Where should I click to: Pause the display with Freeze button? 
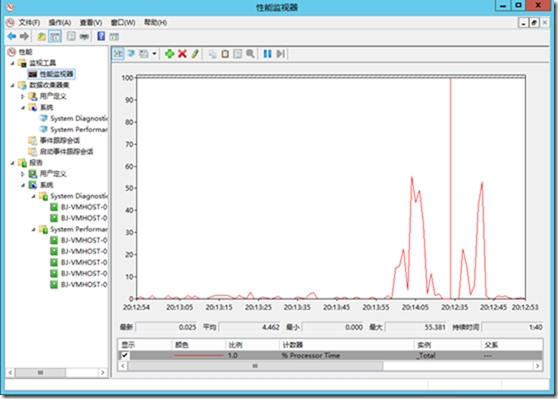[267, 54]
